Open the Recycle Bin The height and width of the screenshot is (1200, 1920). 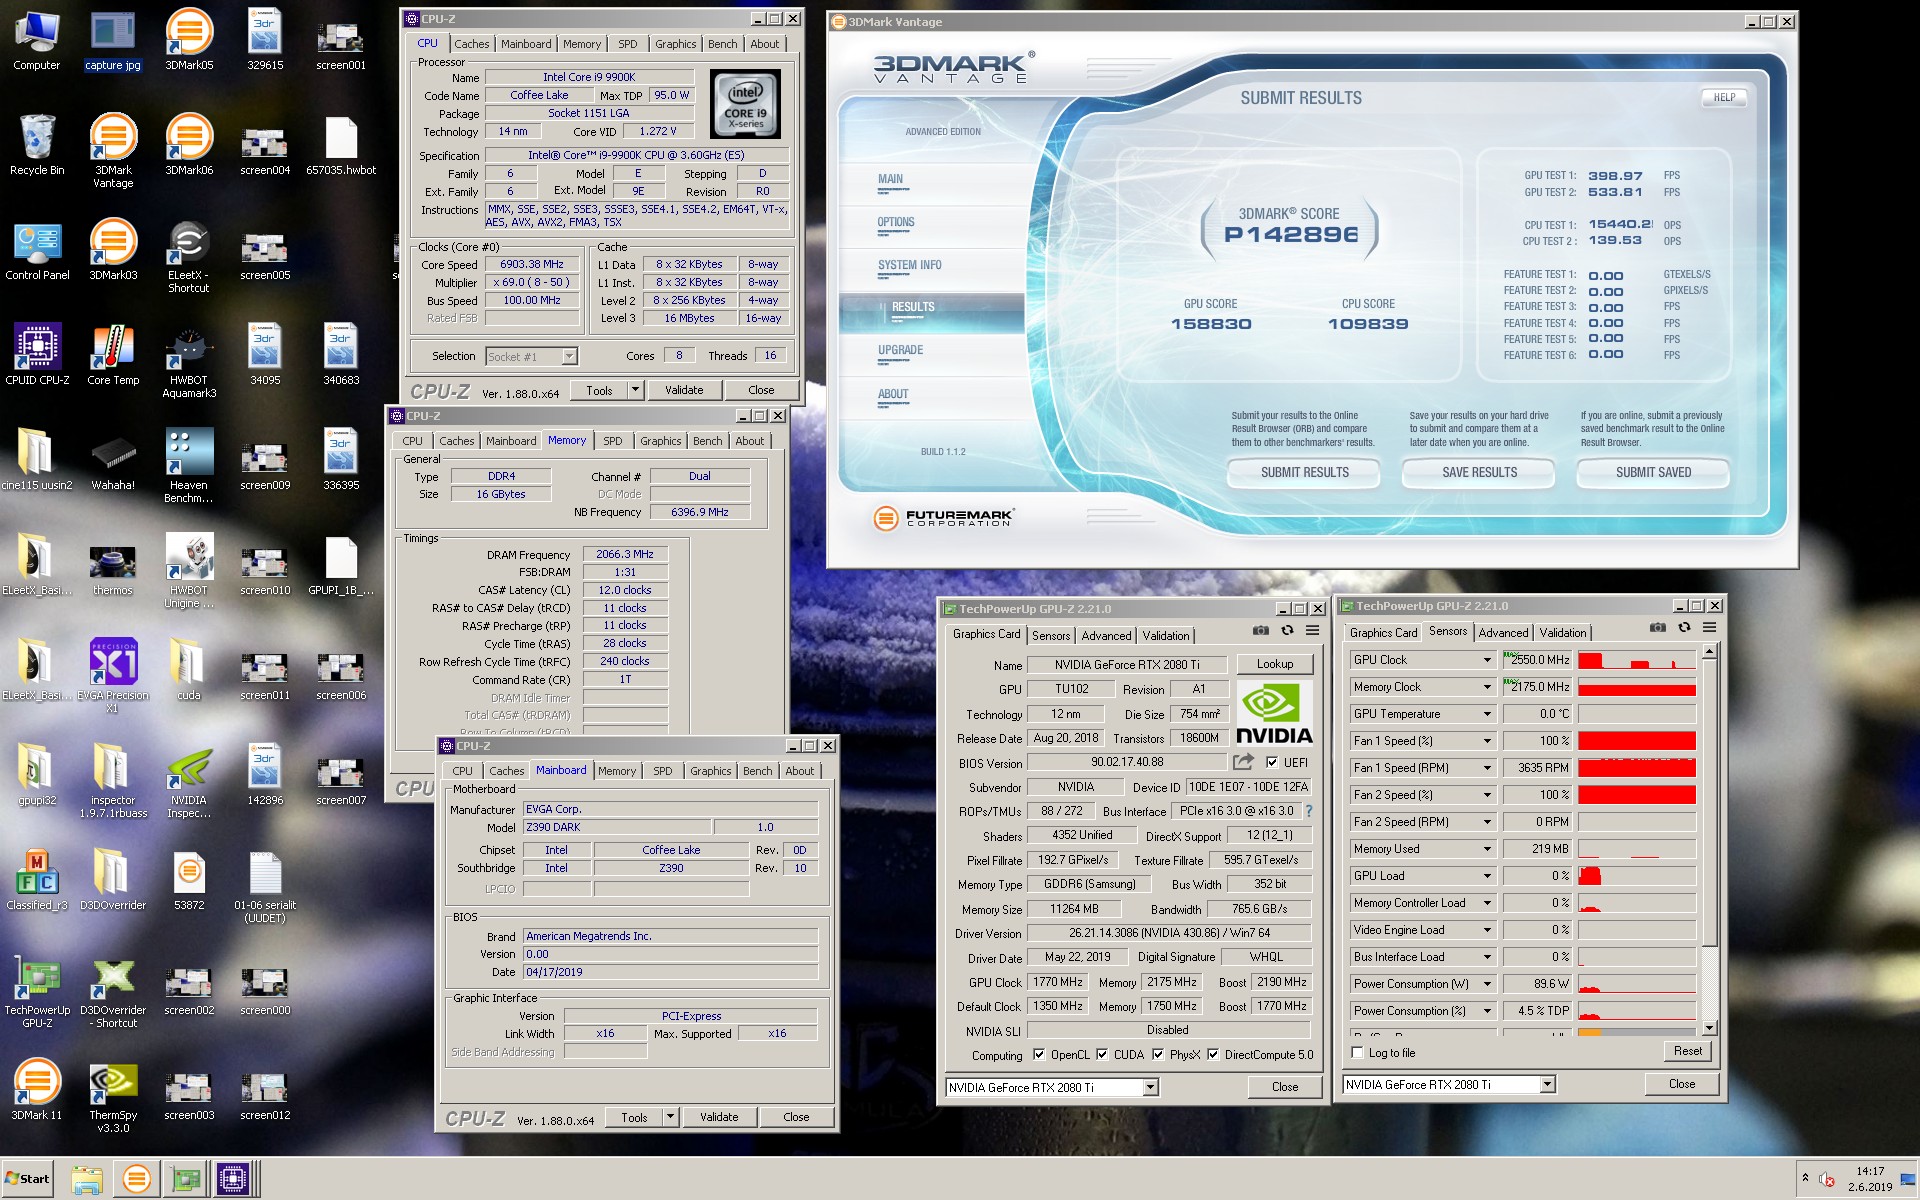point(37,144)
